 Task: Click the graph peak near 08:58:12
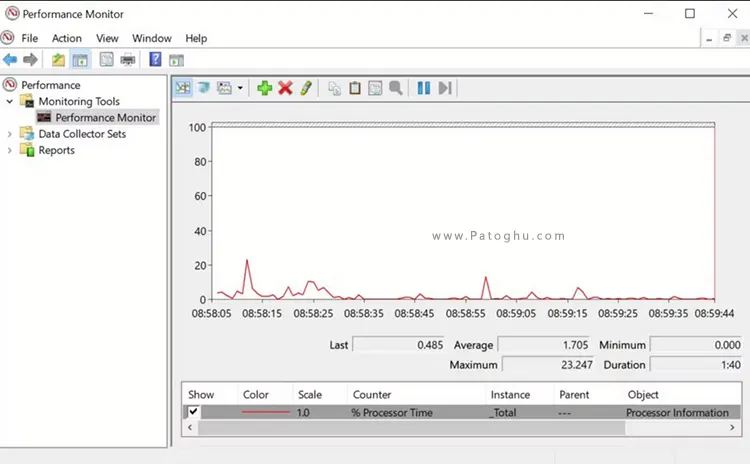[247, 261]
